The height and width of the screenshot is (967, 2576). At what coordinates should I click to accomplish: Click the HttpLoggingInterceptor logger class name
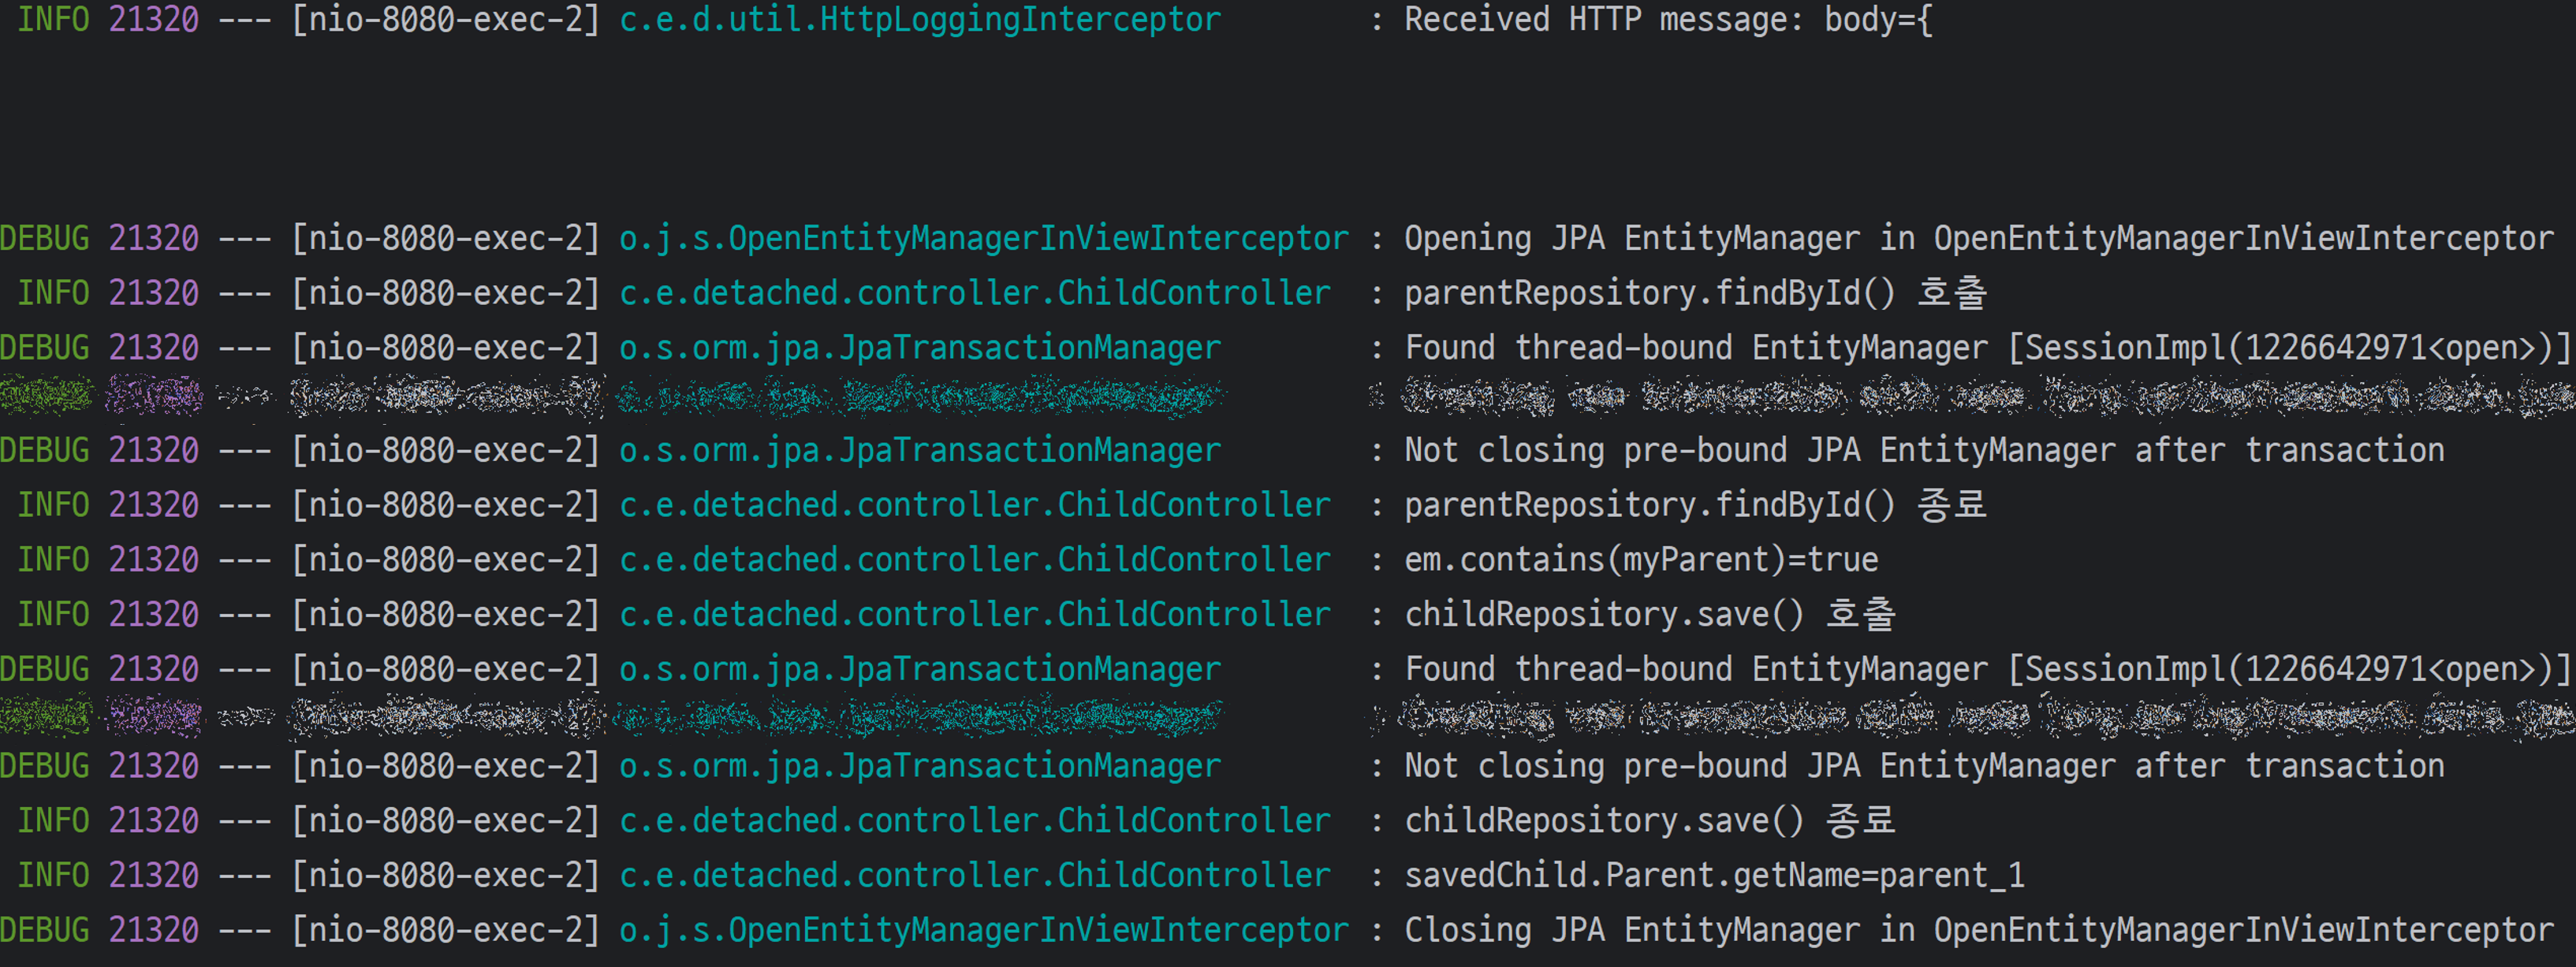click(919, 20)
